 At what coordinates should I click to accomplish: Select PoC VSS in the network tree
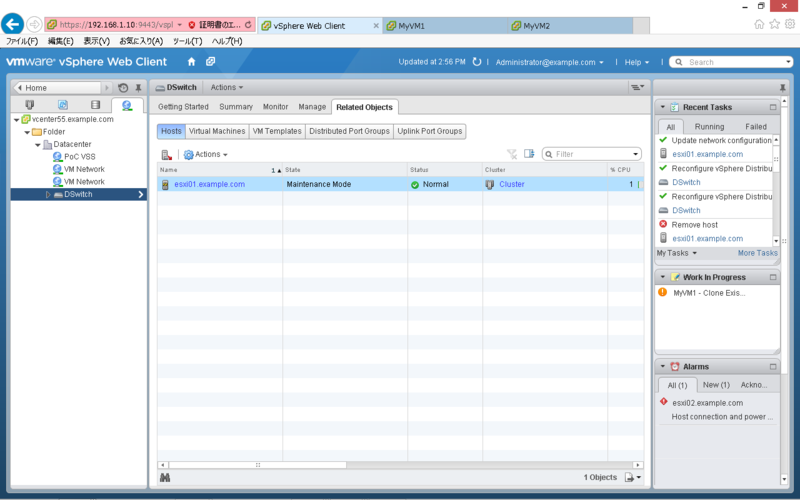(80, 157)
